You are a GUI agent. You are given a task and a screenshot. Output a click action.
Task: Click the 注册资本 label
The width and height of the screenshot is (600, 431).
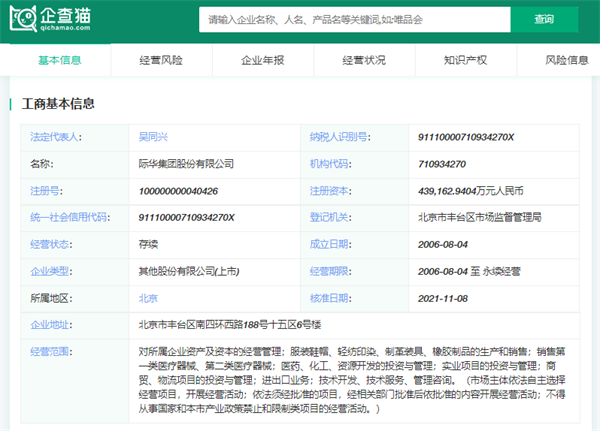coord(331,191)
